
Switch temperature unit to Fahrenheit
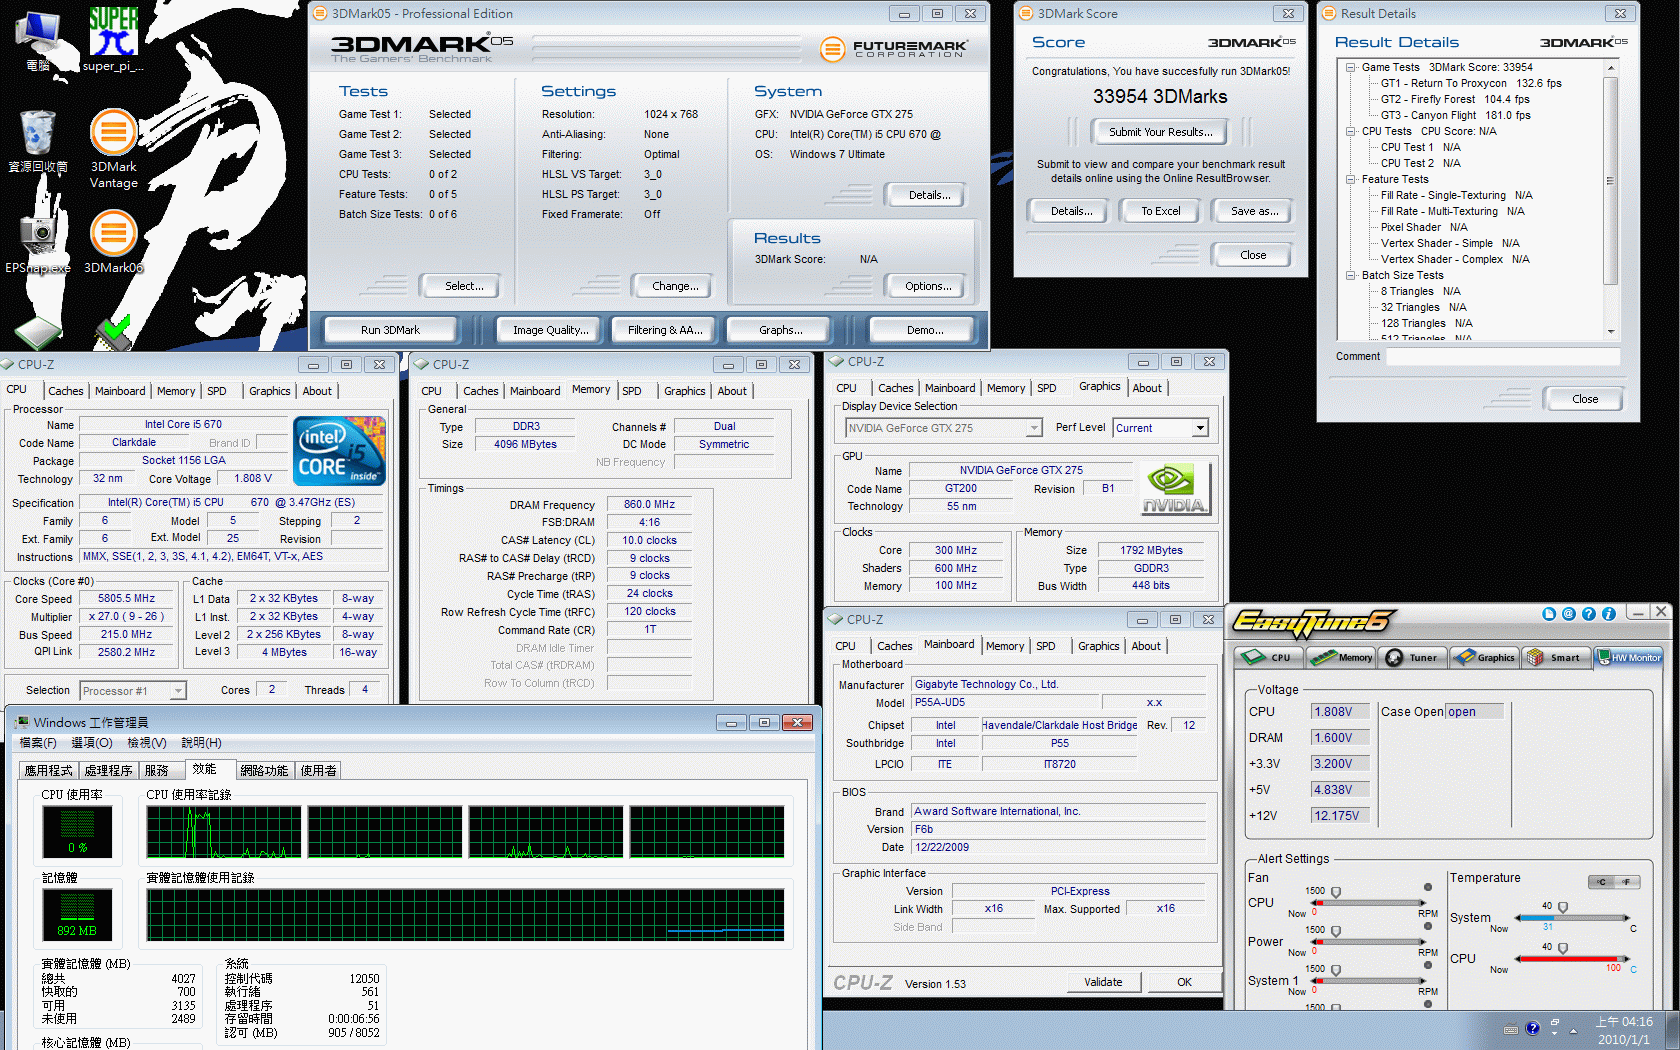tap(1627, 882)
